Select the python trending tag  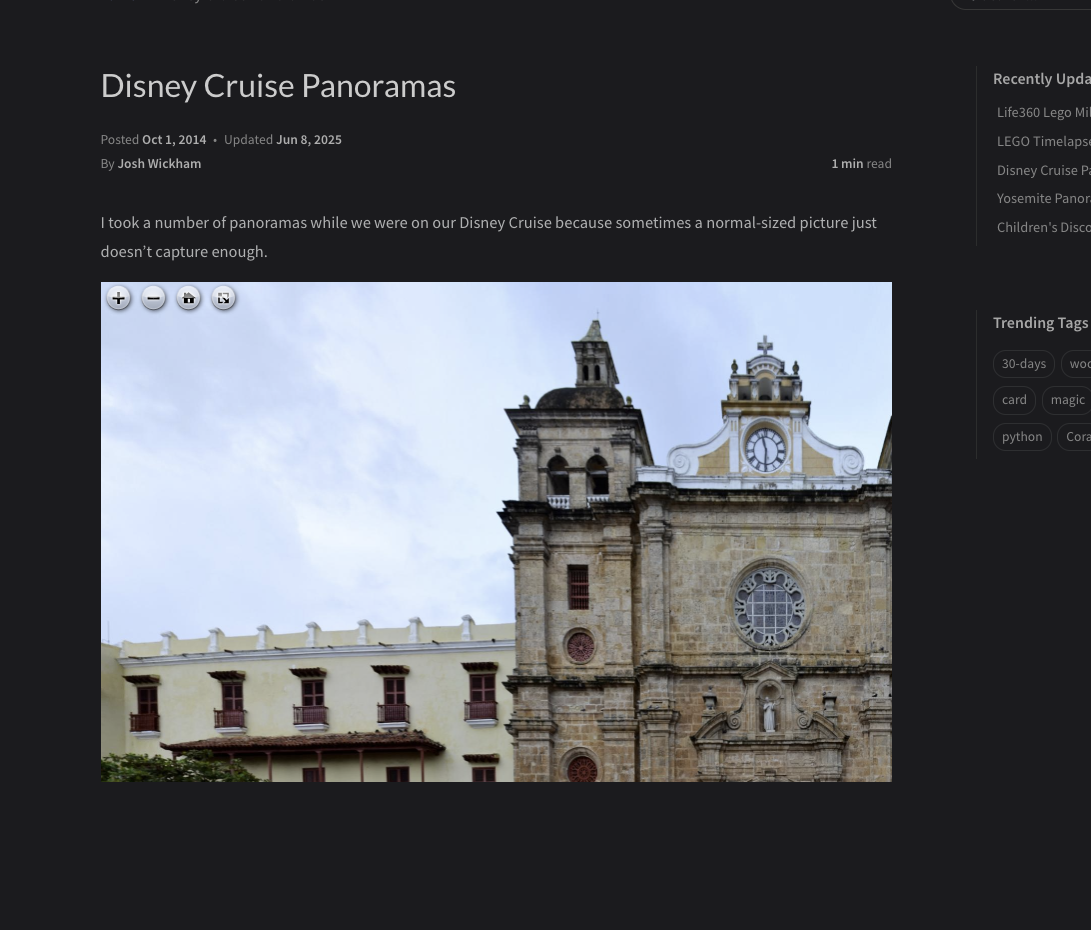(1021, 437)
